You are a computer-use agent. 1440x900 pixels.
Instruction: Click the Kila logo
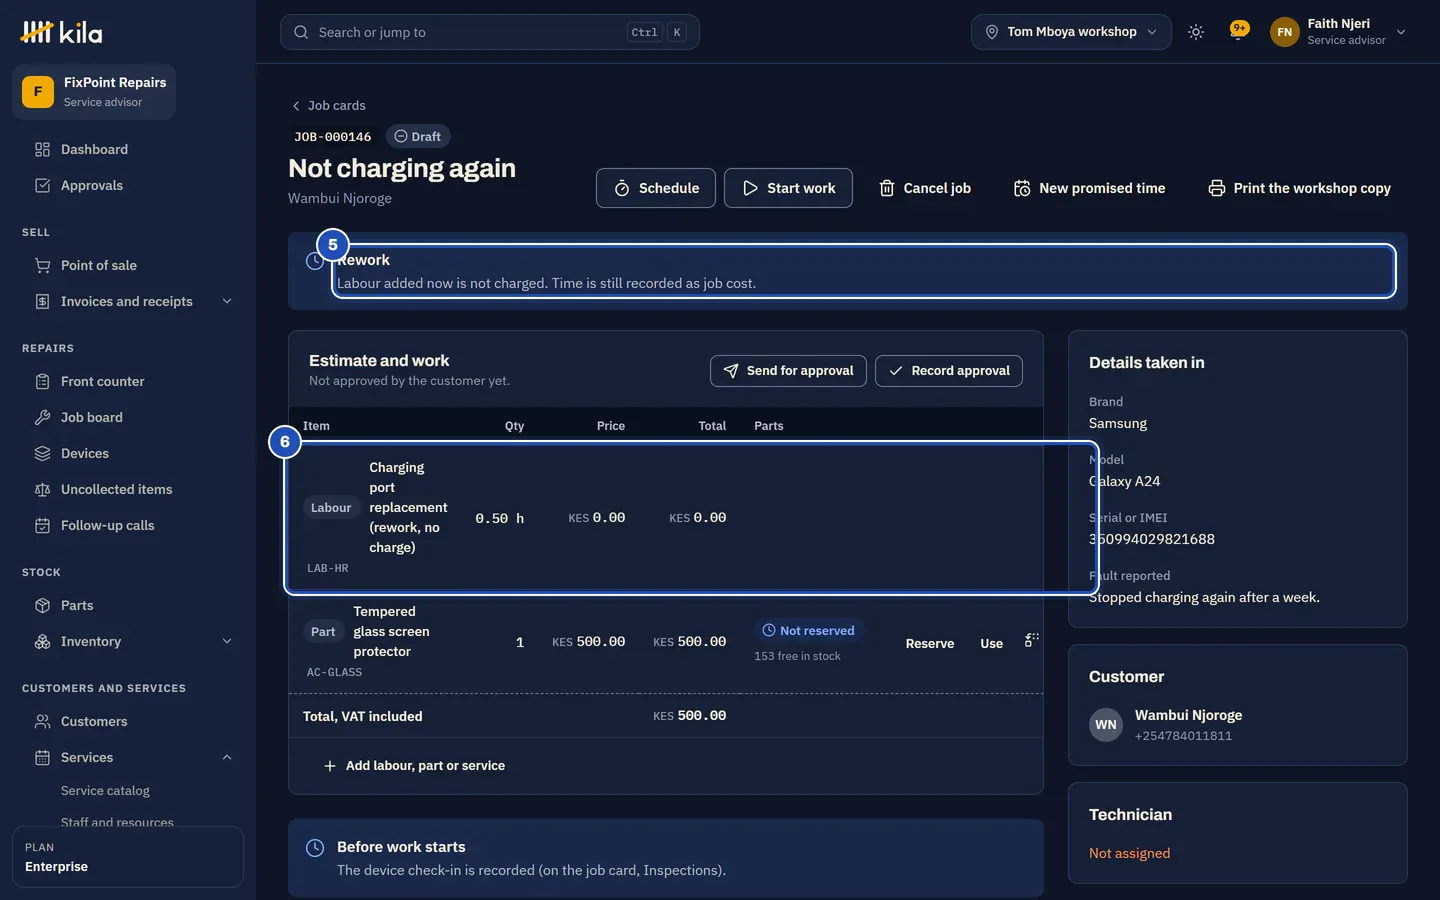tap(61, 32)
